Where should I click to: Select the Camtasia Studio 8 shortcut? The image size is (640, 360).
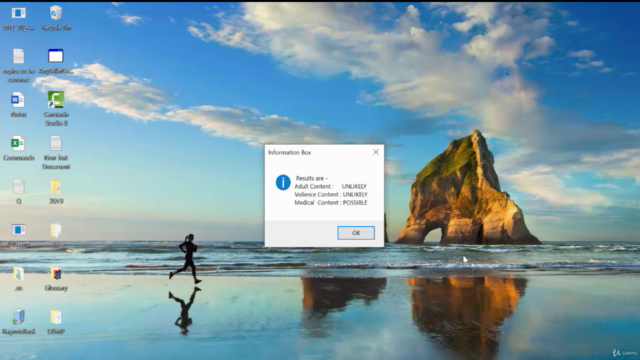pyautogui.click(x=56, y=109)
